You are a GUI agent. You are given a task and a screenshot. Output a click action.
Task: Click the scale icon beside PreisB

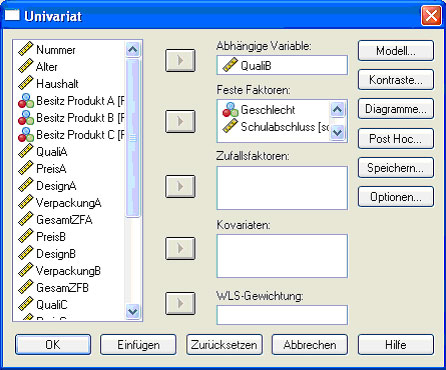[x=26, y=236]
